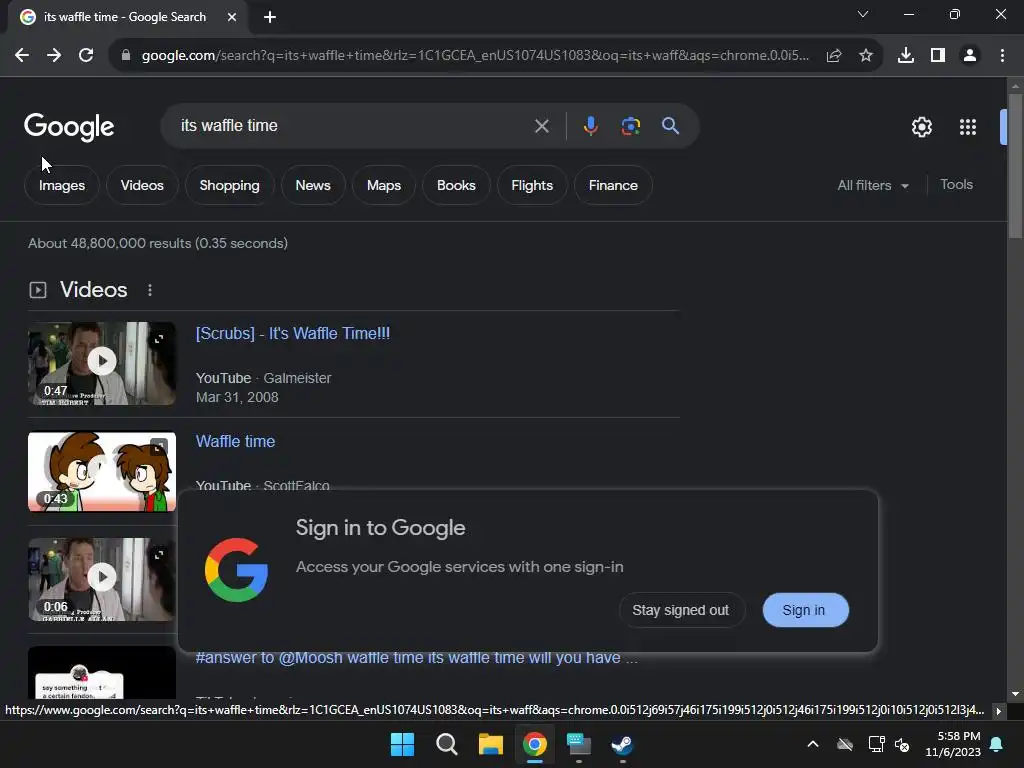
Task: Go forward in browser history
Action: click(54, 56)
